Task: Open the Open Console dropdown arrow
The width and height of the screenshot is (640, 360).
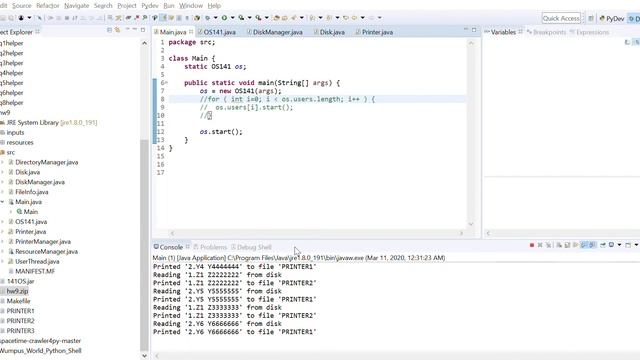Action: 636,245
